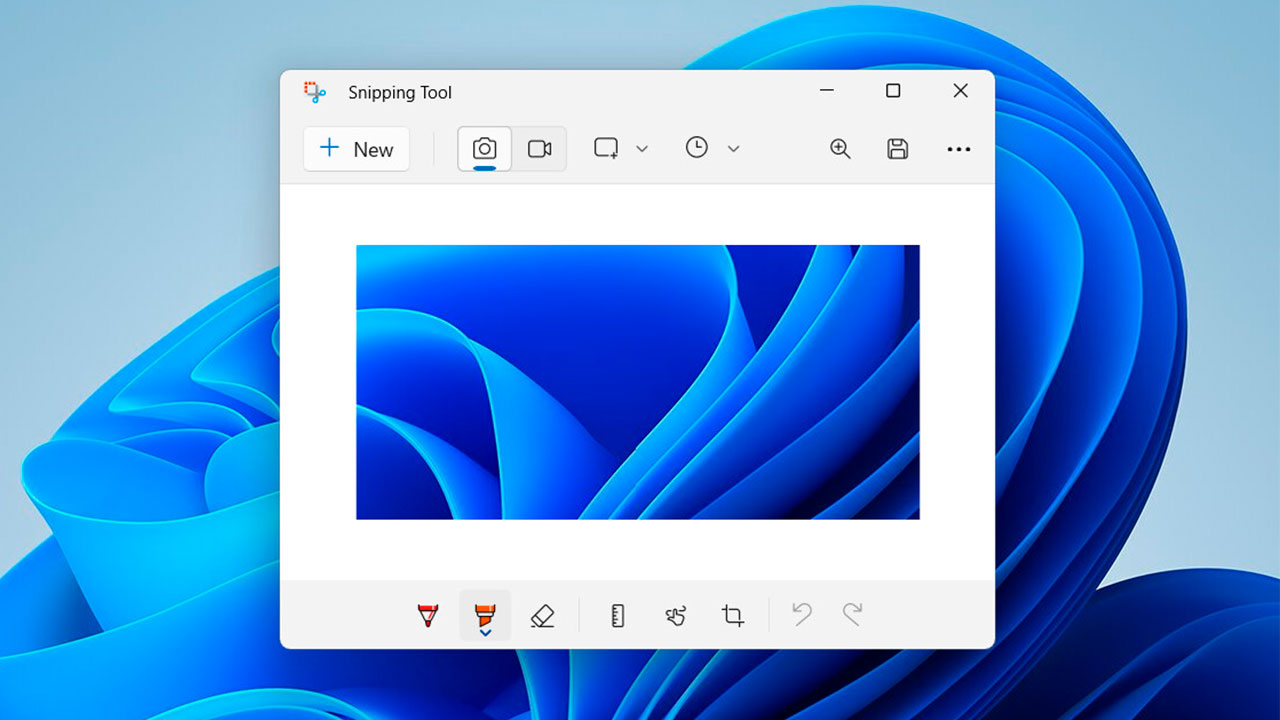Image resolution: width=1280 pixels, height=720 pixels.
Task: Click the Undo arrow
Action: 801,614
